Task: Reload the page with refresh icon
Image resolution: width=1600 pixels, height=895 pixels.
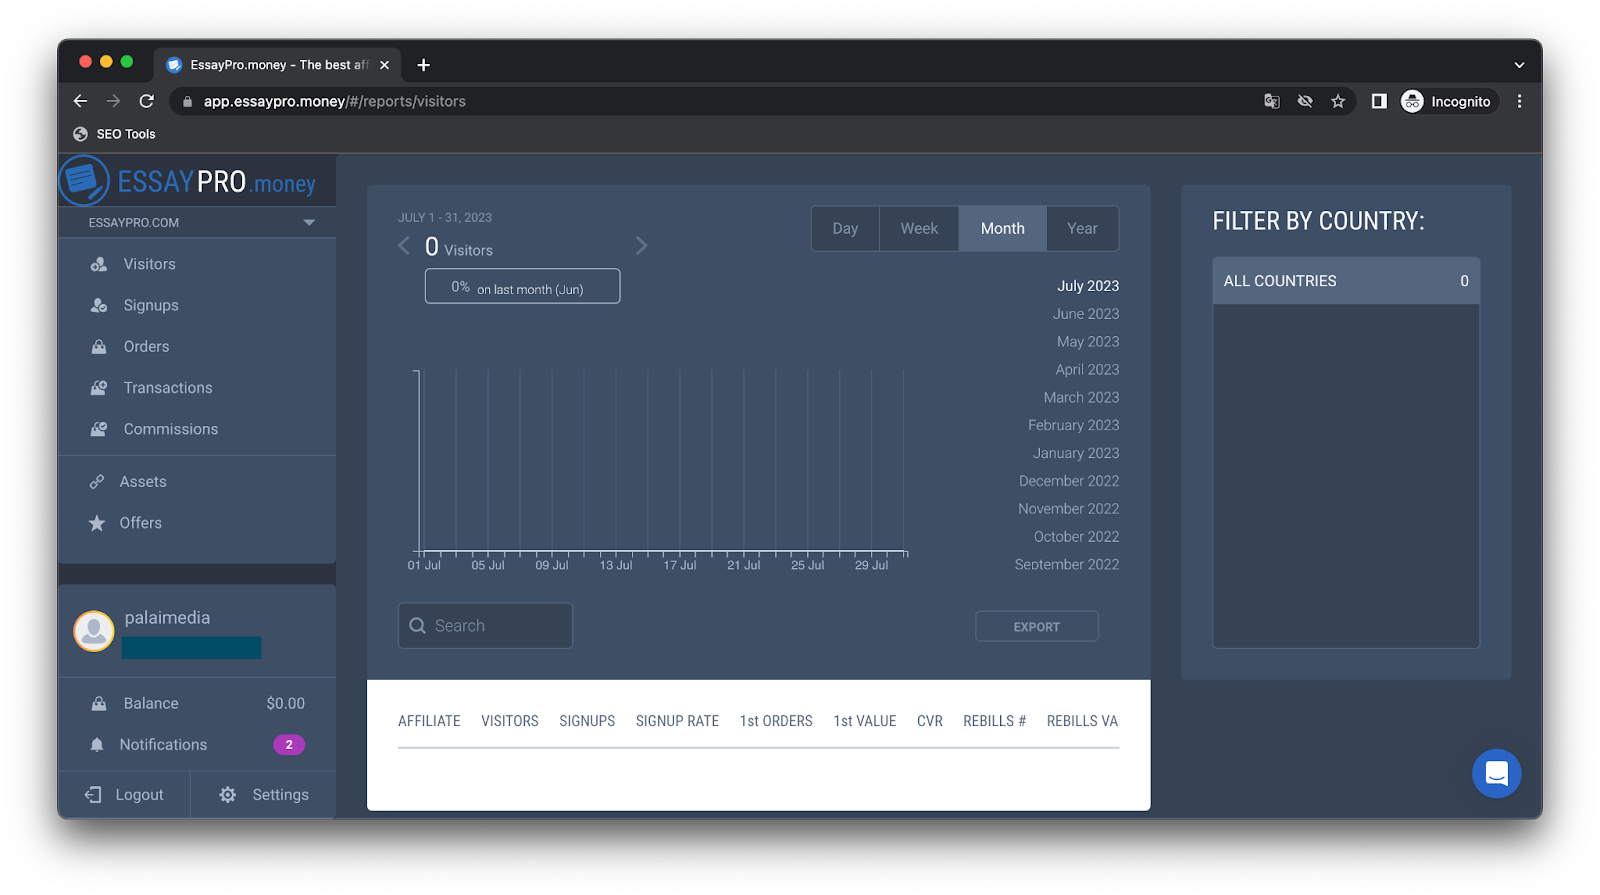Action: pyautogui.click(x=147, y=101)
